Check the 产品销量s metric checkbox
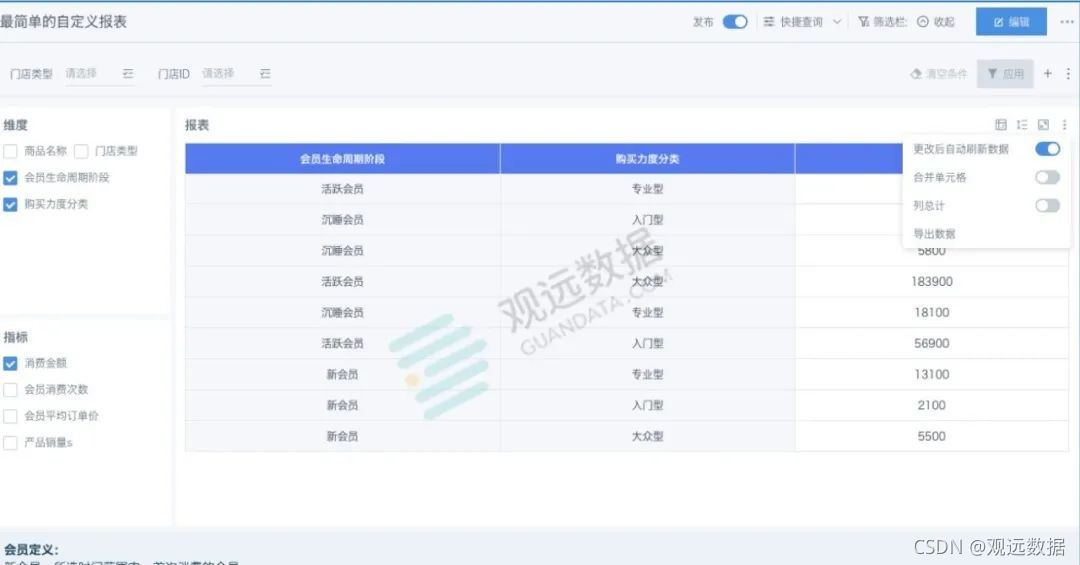The height and width of the screenshot is (565, 1080). [10, 442]
